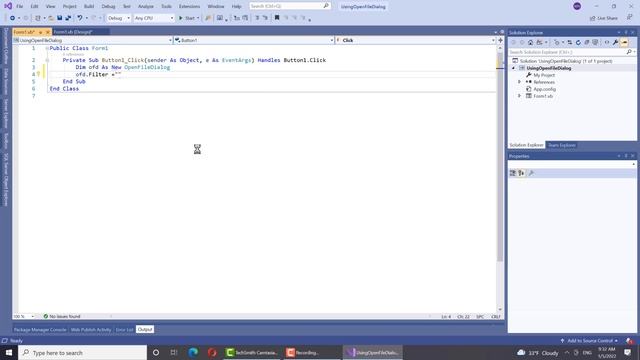Expand the Form1.vb node

coord(520,96)
